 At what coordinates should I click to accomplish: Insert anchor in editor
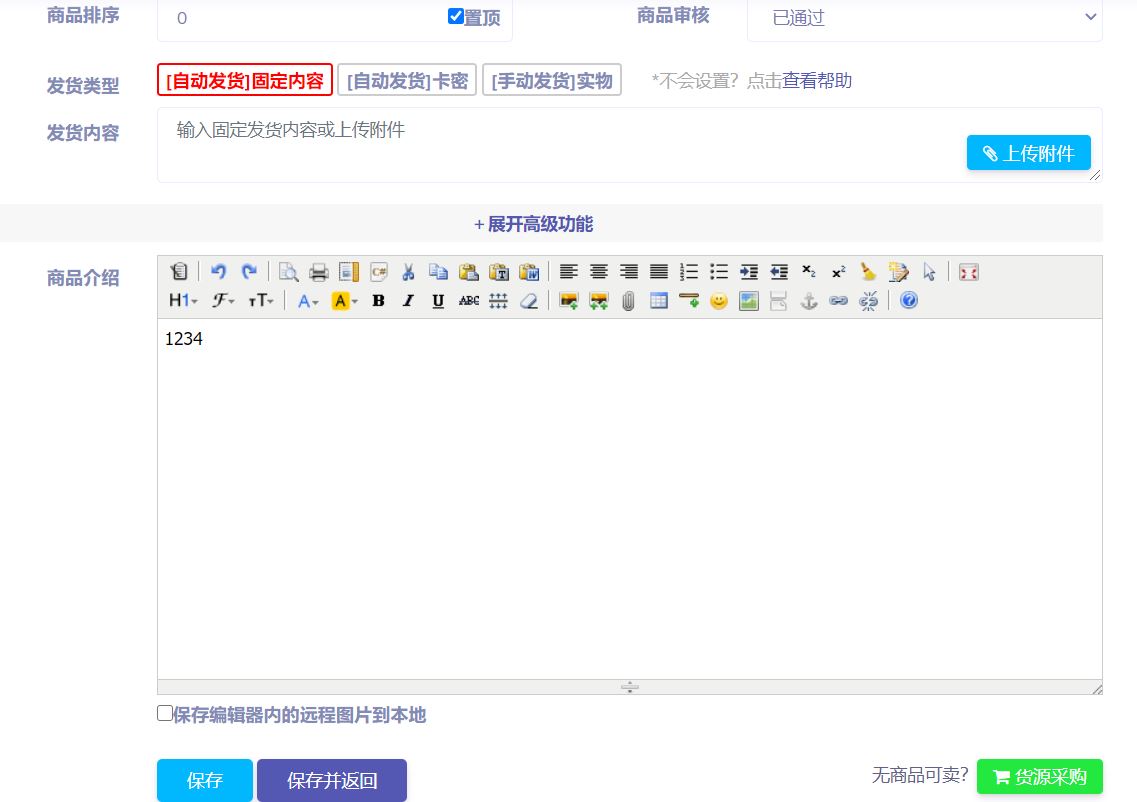coord(809,301)
